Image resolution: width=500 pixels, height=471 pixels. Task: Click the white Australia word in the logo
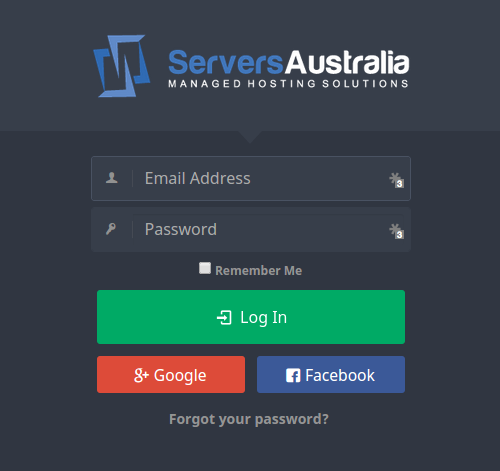point(347,62)
